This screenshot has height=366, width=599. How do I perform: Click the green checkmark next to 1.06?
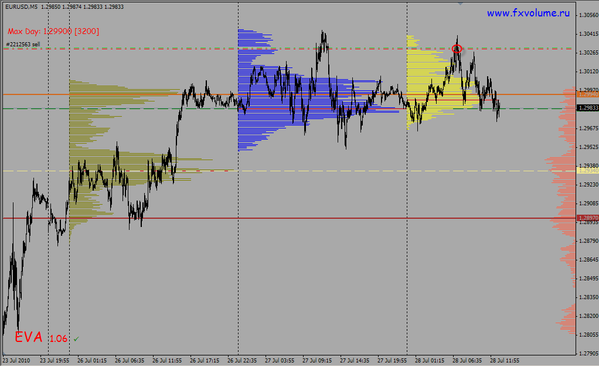point(76,339)
